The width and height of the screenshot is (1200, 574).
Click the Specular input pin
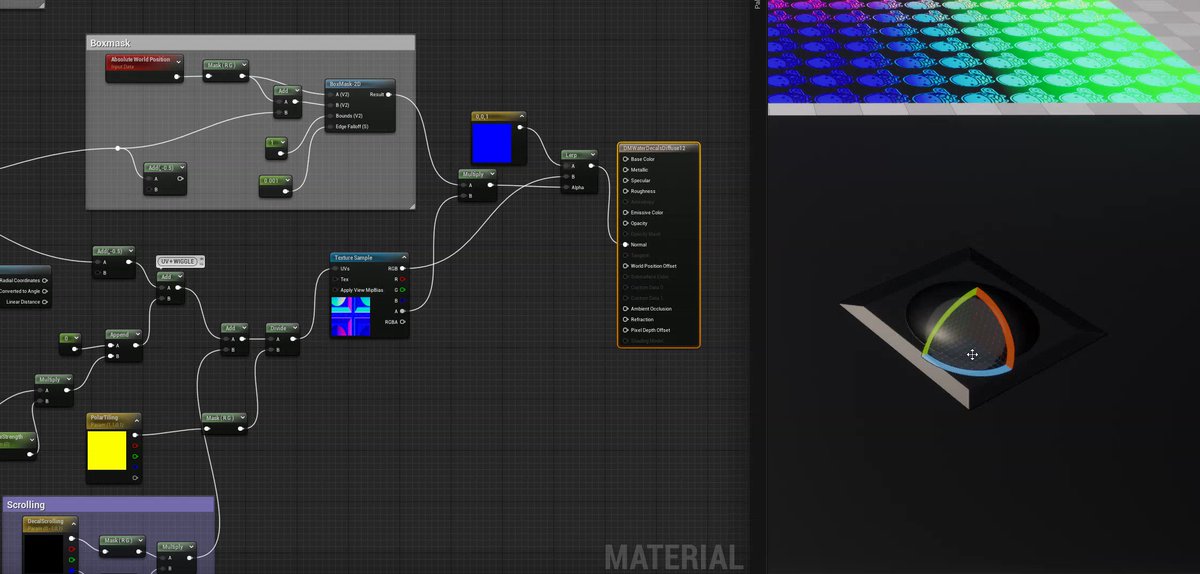(x=626, y=180)
